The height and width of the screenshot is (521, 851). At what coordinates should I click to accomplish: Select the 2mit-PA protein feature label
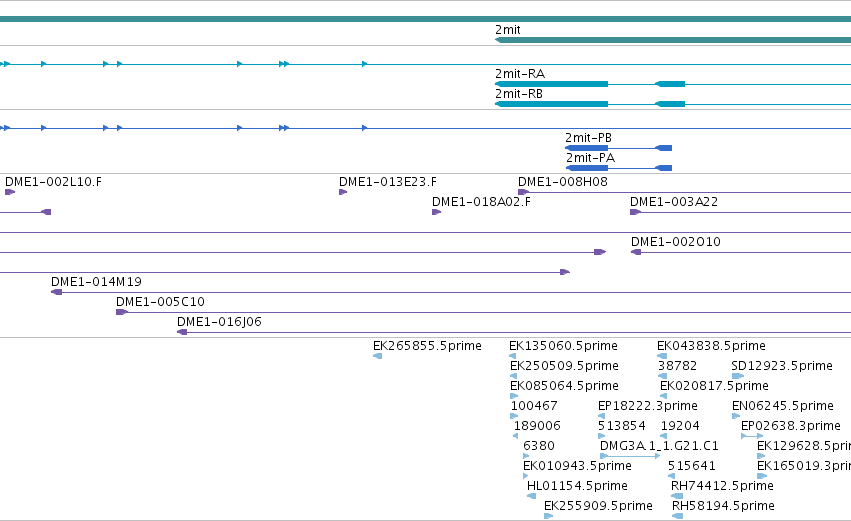tap(590, 158)
